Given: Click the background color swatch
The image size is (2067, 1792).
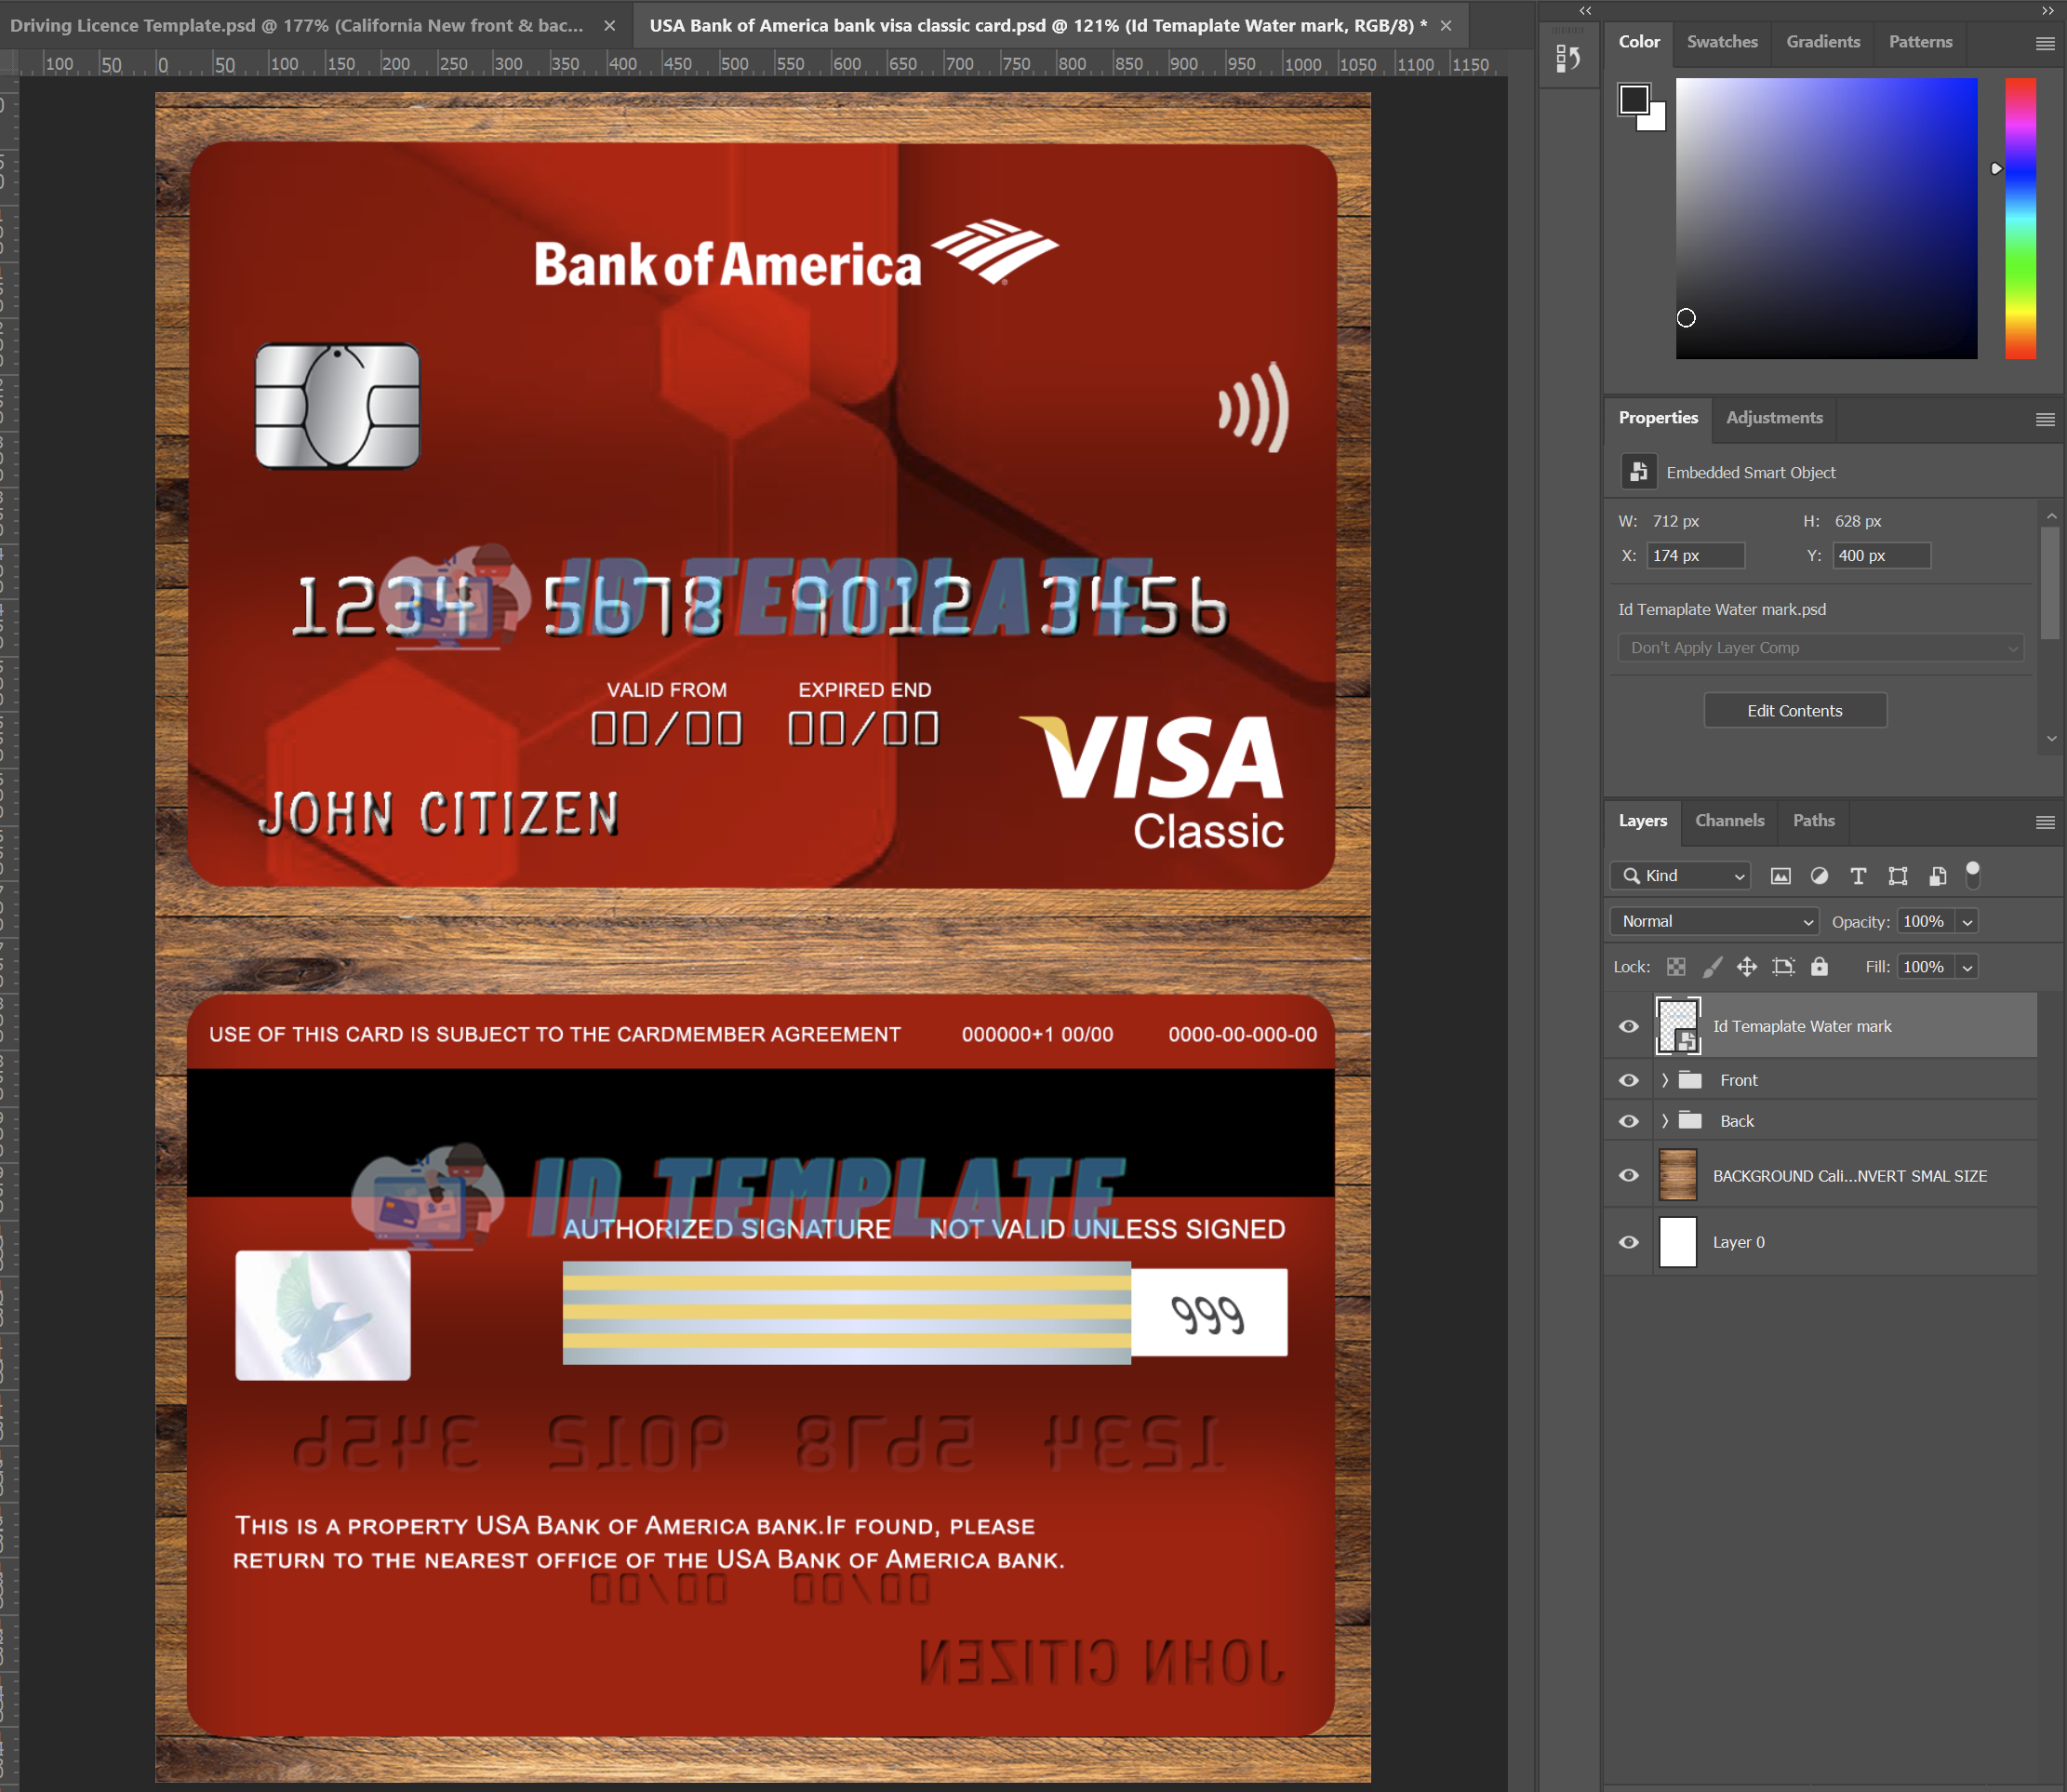Looking at the screenshot, I should coord(1655,120).
